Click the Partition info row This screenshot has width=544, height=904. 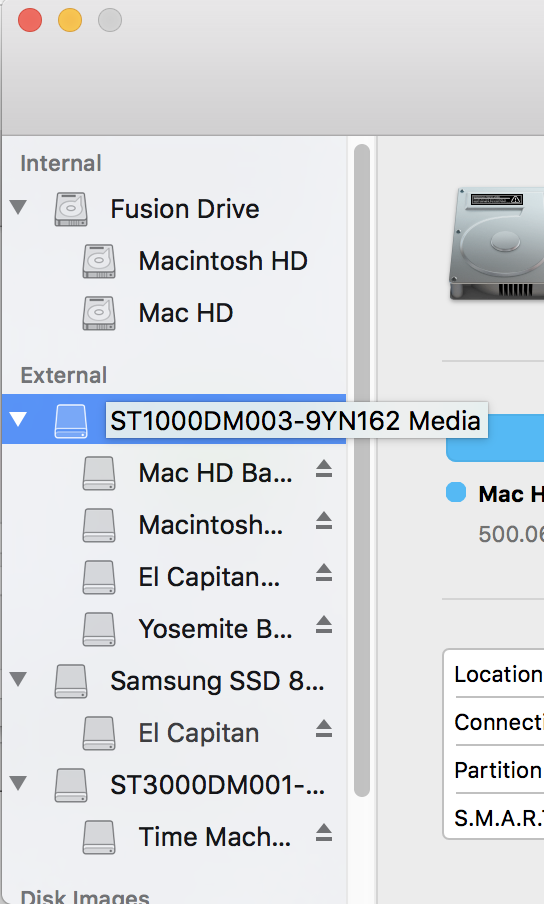499,770
